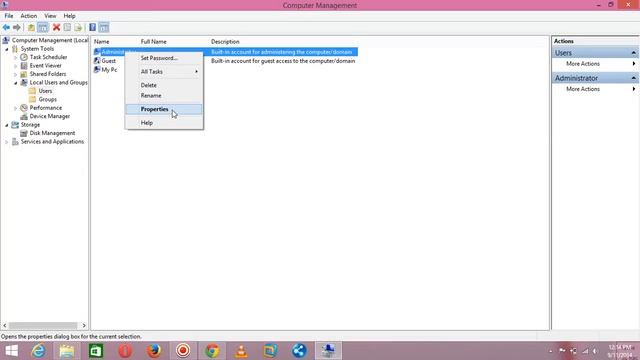Screen dimensions: 640x360
Task: Click the Task Scheduler clock icon
Action: [24, 57]
